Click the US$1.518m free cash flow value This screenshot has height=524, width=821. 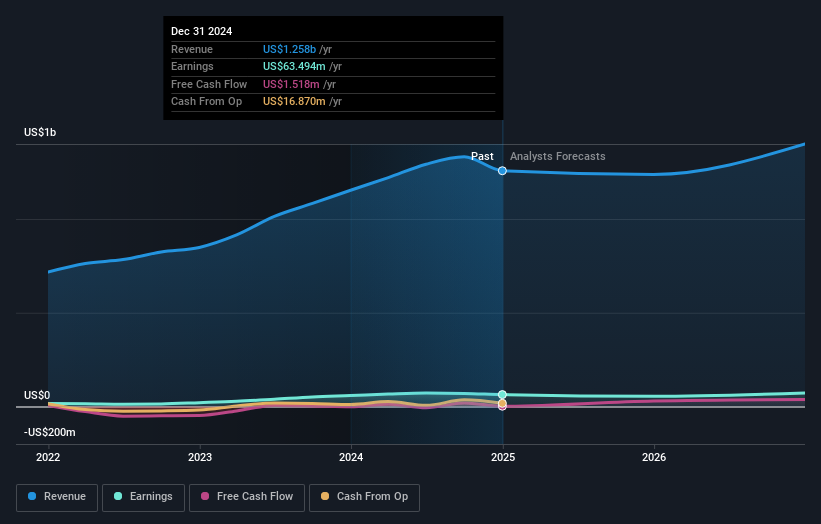[x=291, y=84]
